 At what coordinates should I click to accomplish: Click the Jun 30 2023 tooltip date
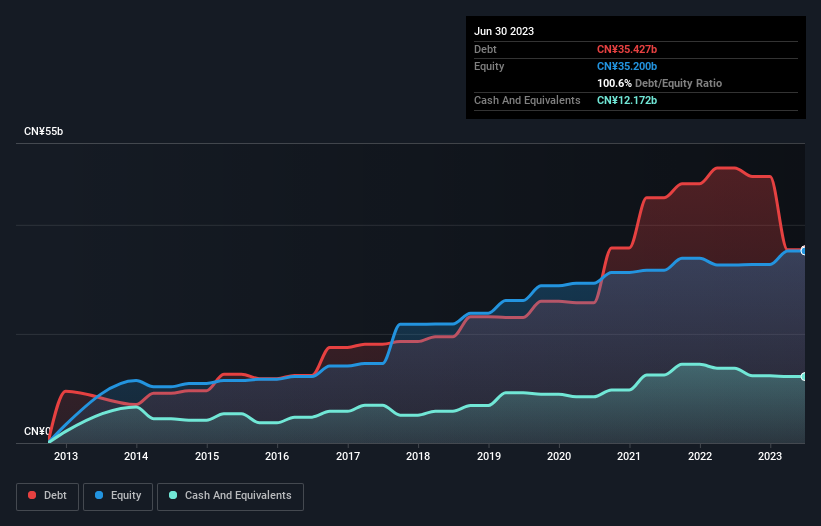[504, 31]
